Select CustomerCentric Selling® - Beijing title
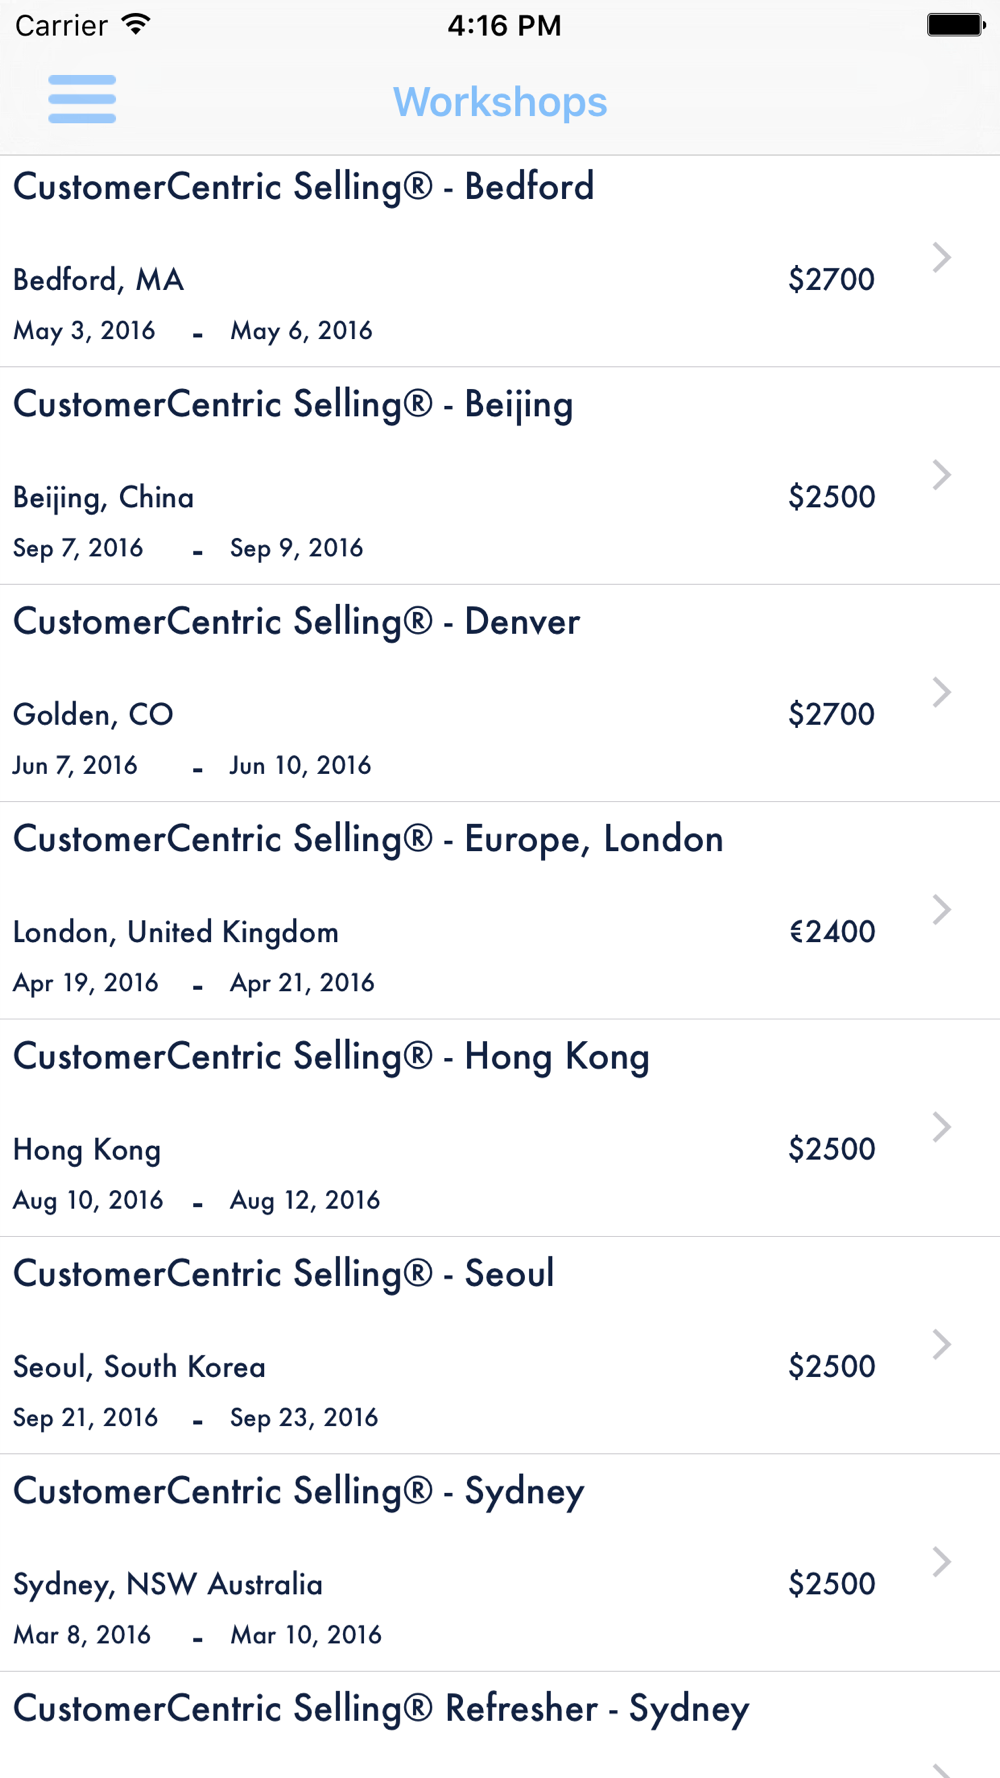 click(293, 405)
